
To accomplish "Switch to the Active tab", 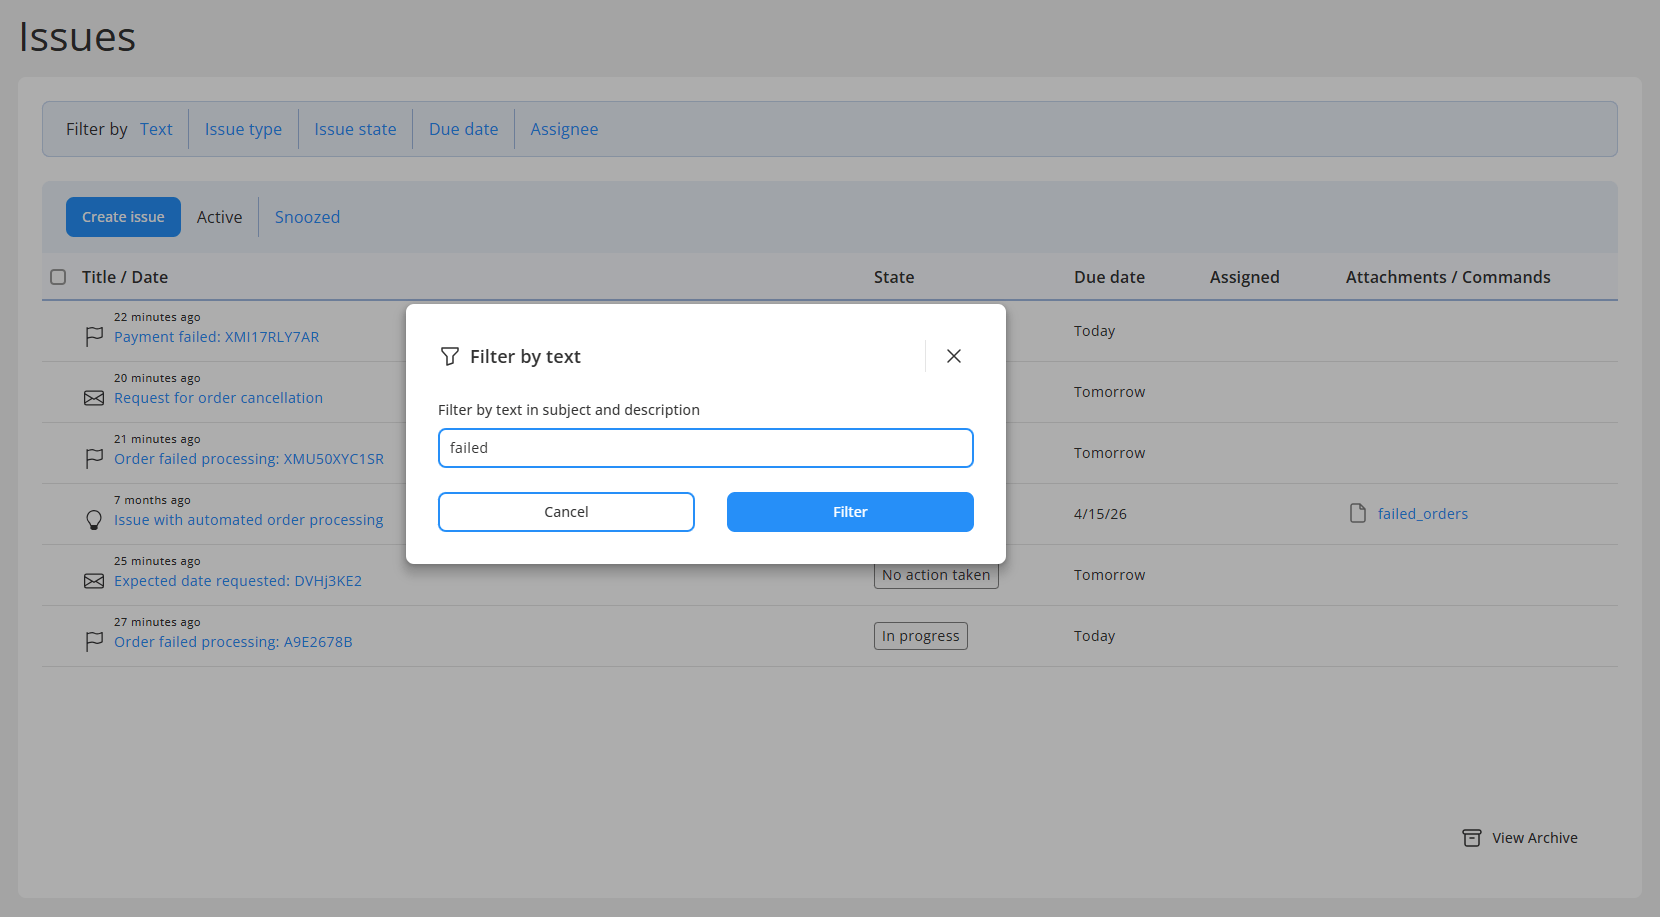I will point(219,217).
